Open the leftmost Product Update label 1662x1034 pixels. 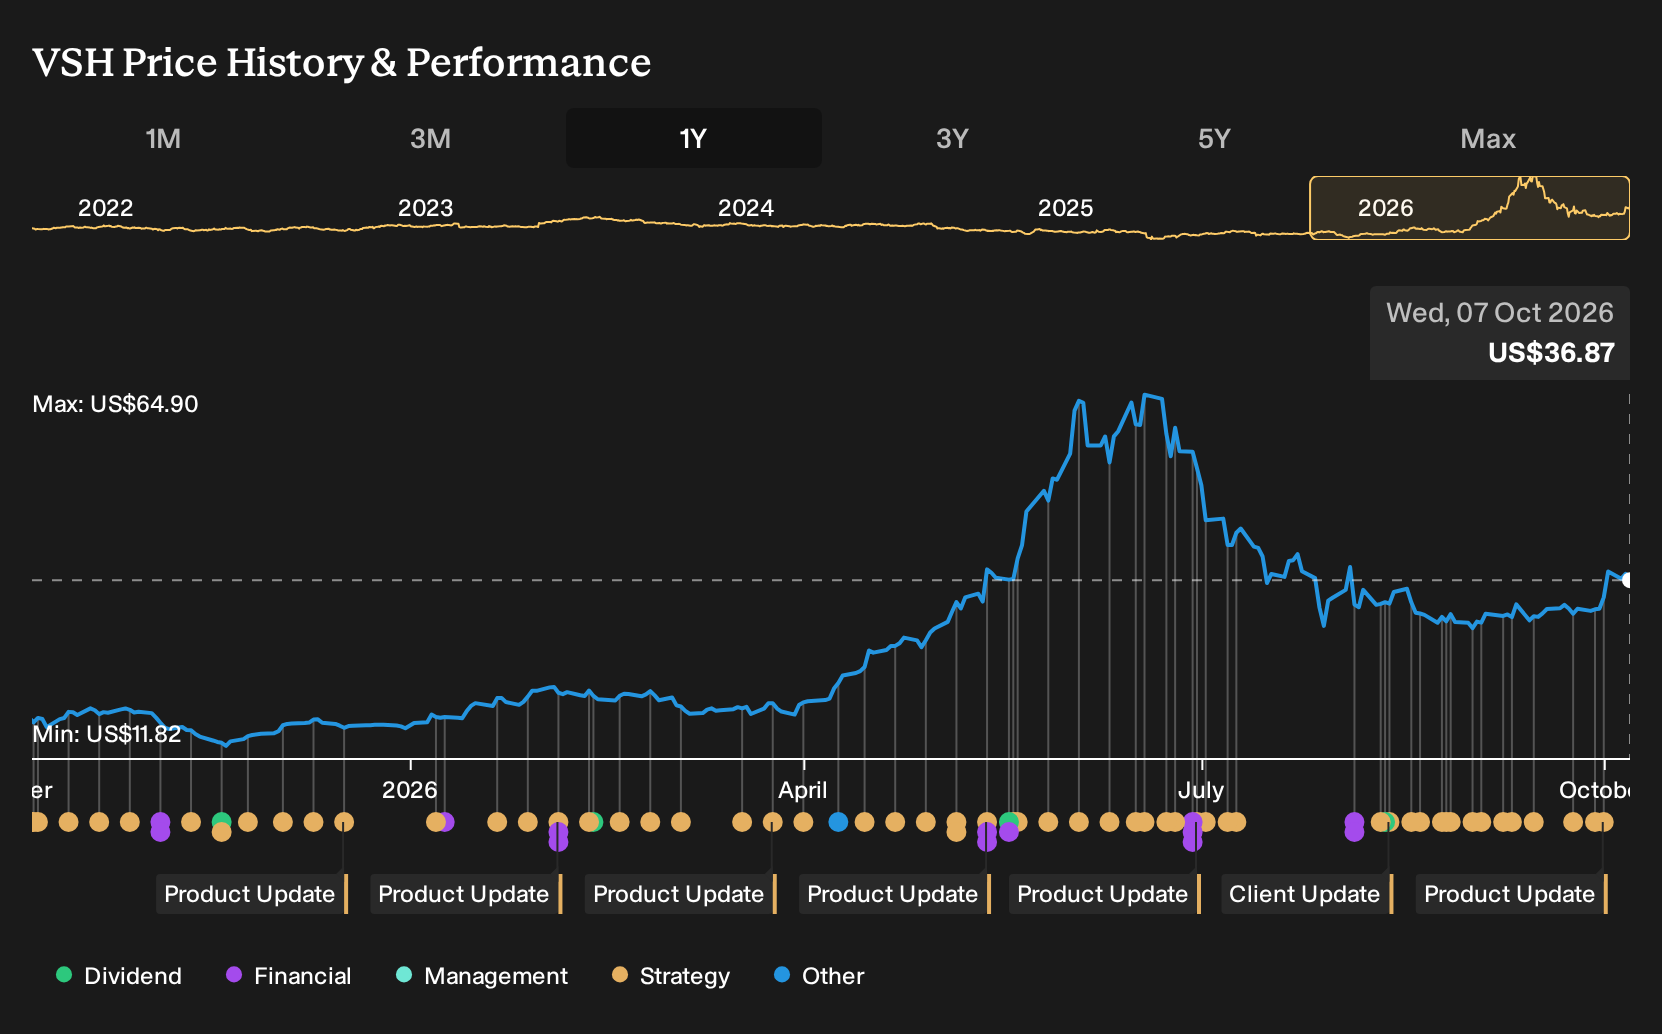(x=251, y=894)
